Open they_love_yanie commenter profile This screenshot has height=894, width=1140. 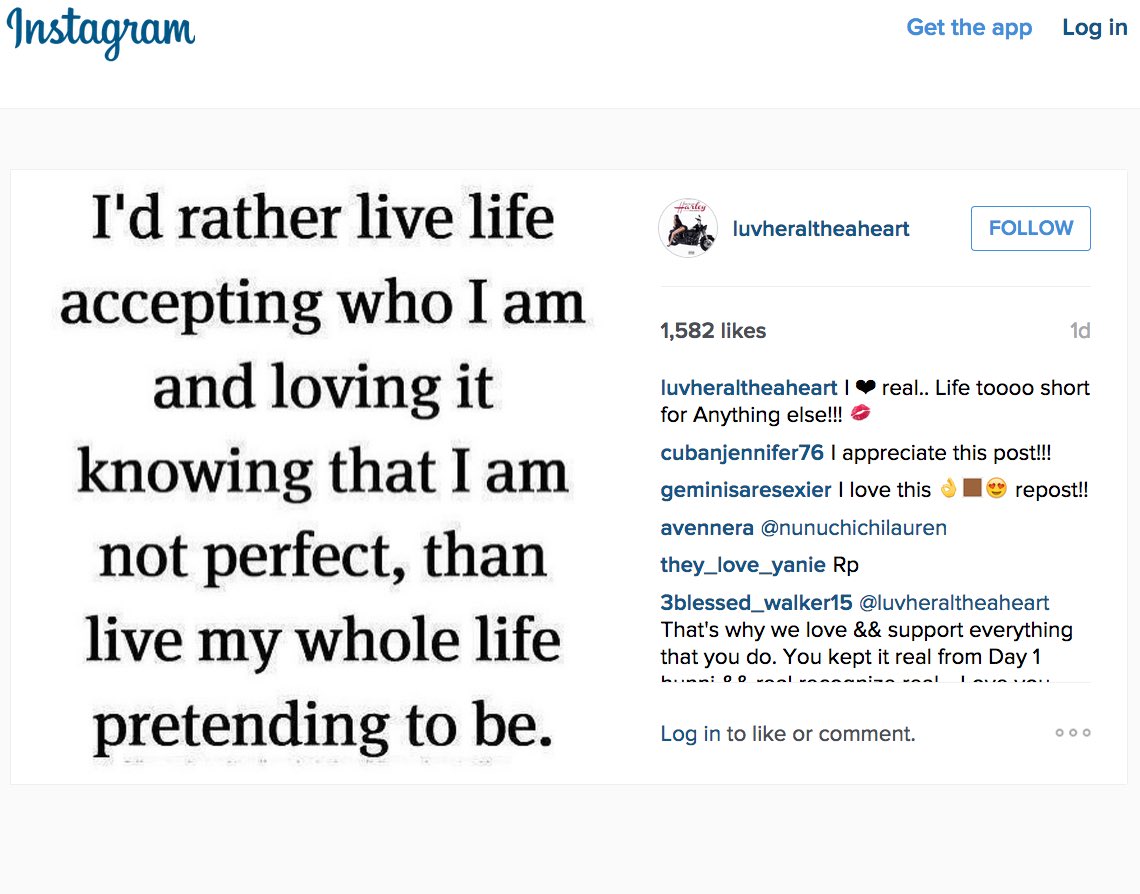(x=743, y=565)
